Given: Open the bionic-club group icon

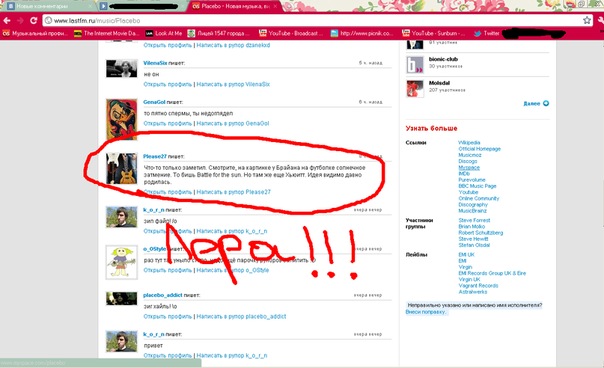Looking at the screenshot, I should [415, 65].
